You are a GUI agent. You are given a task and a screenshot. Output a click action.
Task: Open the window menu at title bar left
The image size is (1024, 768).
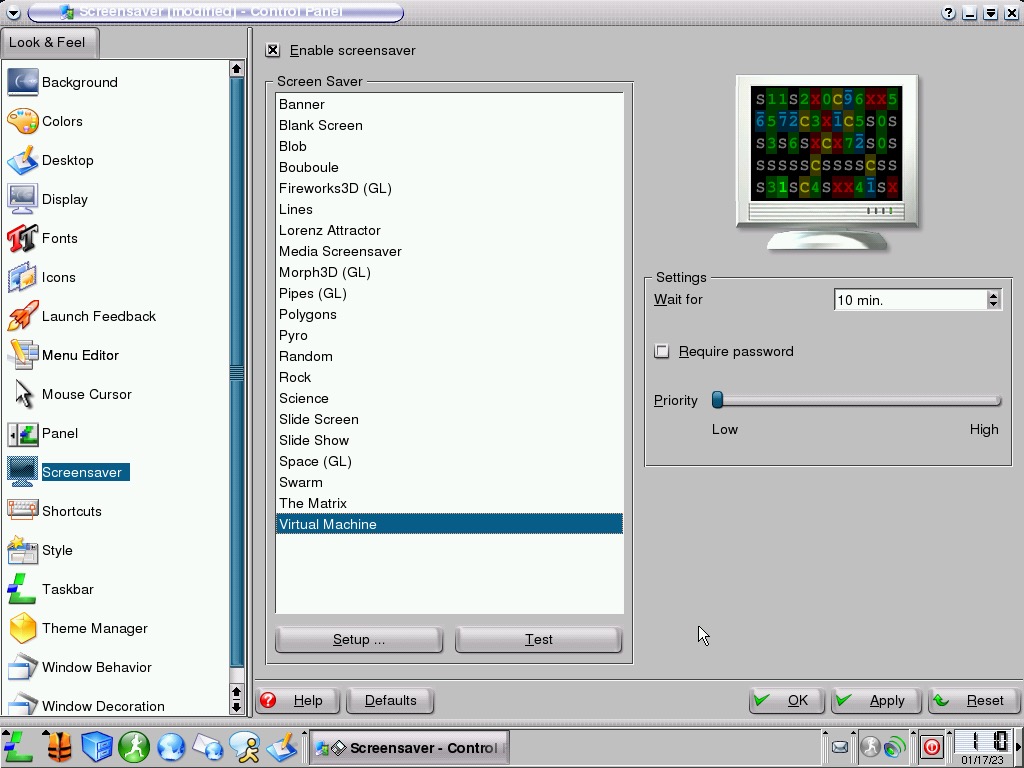pos(13,13)
